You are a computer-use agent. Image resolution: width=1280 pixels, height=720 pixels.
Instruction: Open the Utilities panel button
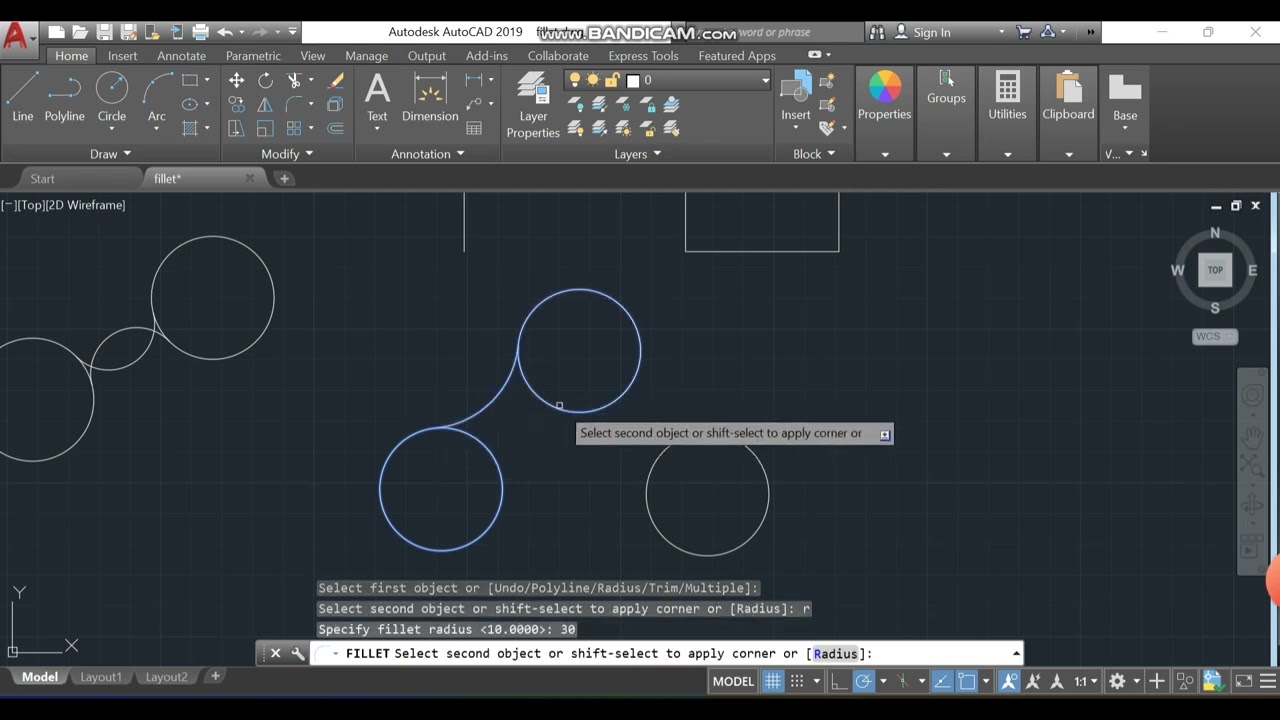(1007, 96)
